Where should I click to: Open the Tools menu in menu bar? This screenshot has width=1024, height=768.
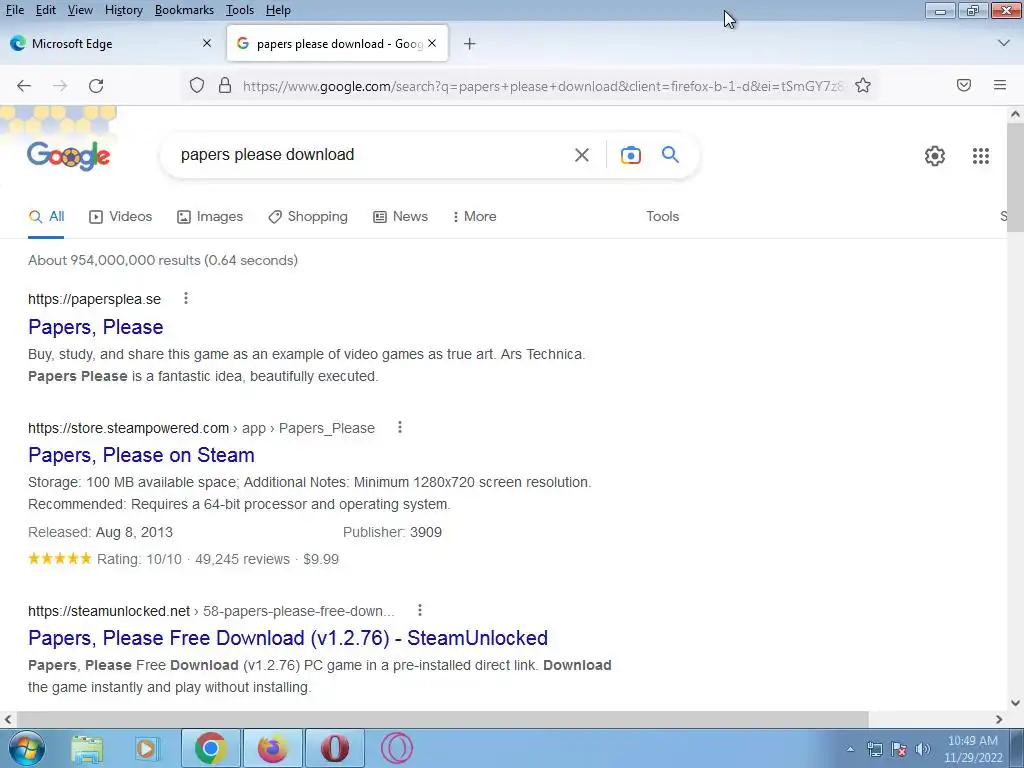coord(240,10)
